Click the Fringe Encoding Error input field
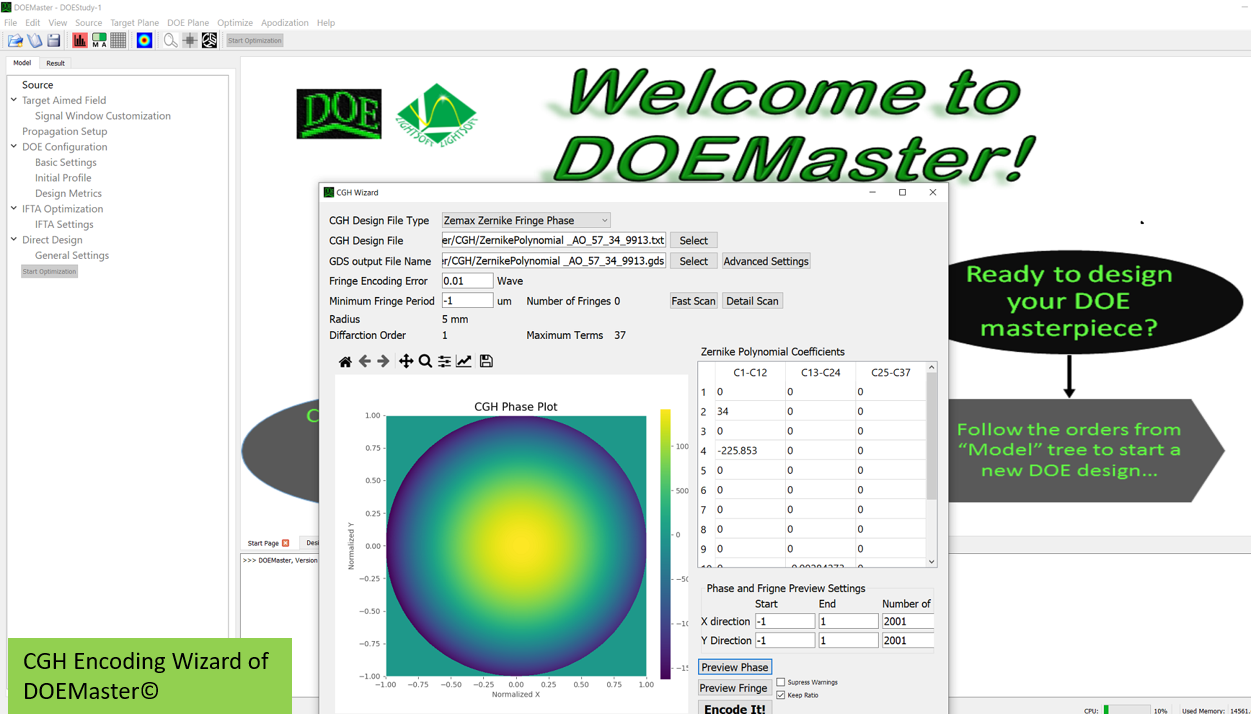Image resolution: width=1251 pixels, height=721 pixels. tap(467, 281)
